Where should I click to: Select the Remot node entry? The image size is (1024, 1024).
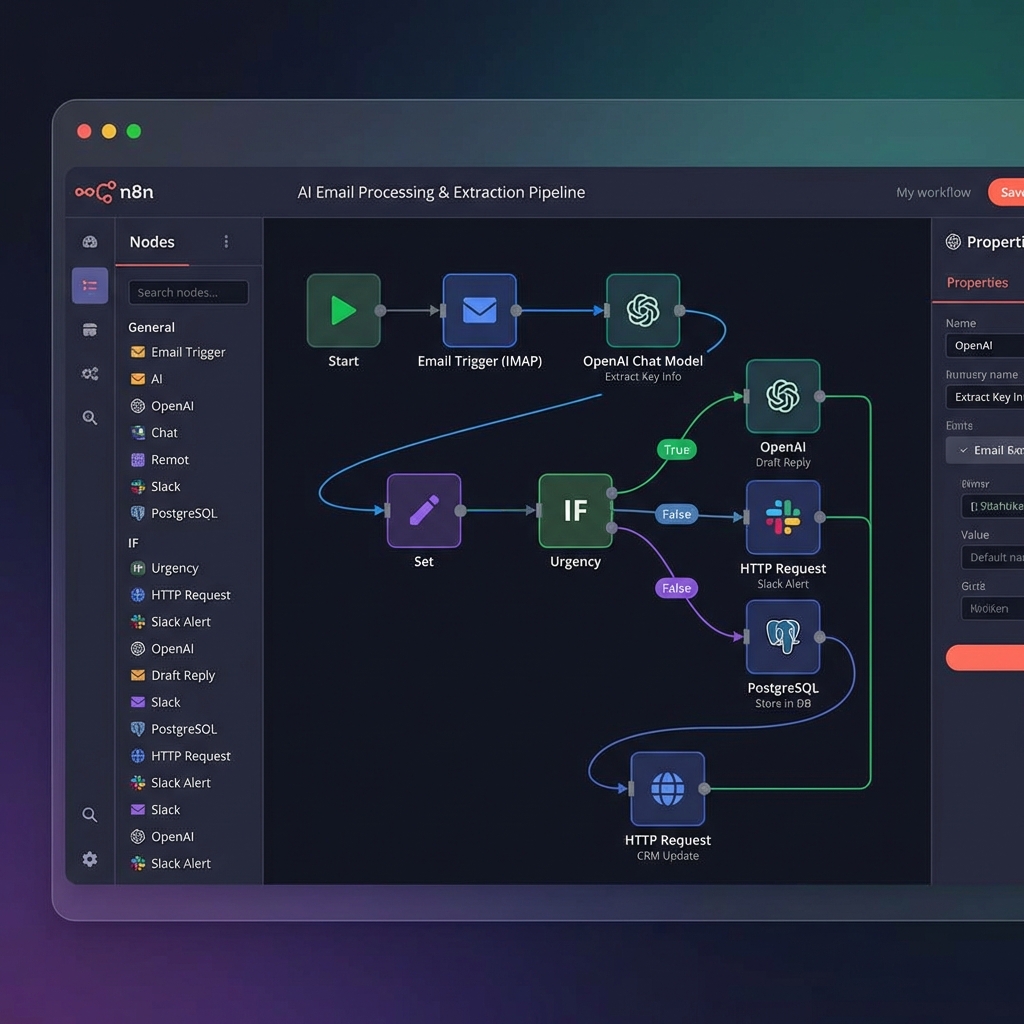pos(159,459)
